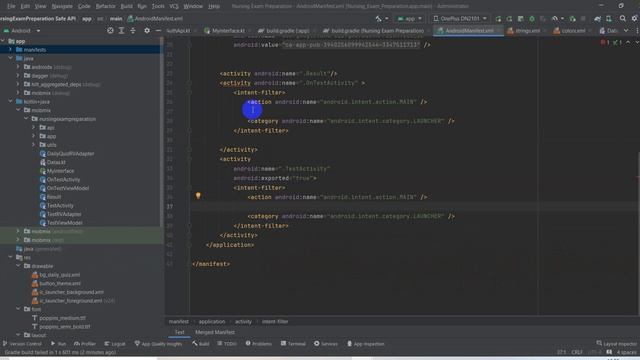This screenshot has width=640, height=360.
Task: Select bg_daily_quiz.xml drawable file
Action: pos(56,275)
